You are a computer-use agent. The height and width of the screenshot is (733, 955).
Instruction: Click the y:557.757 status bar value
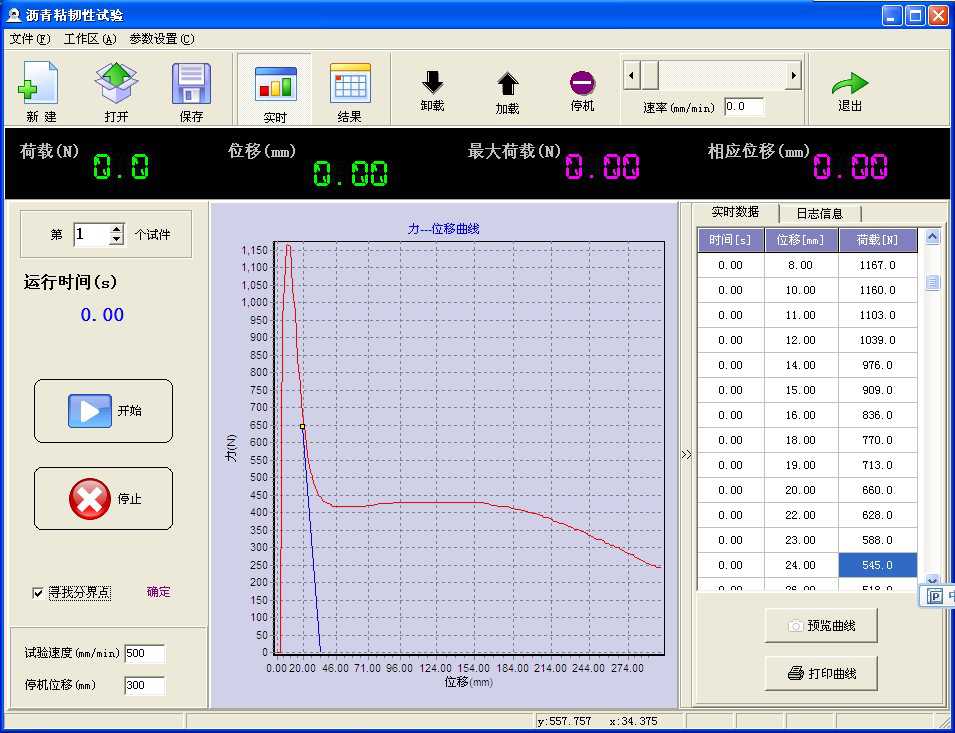(564, 721)
